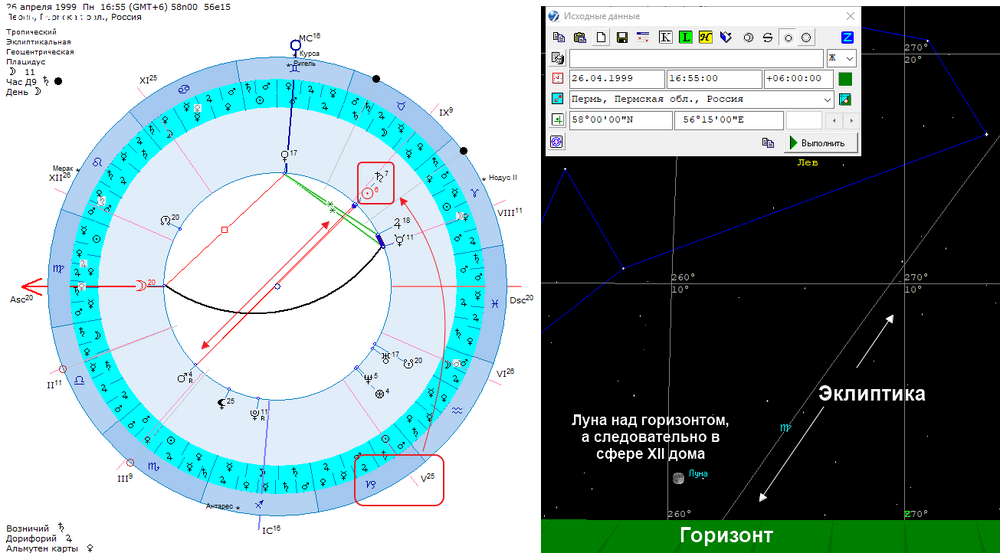Click the white K button icon
The height and width of the screenshot is (553, 1000).
pos(665,37)
